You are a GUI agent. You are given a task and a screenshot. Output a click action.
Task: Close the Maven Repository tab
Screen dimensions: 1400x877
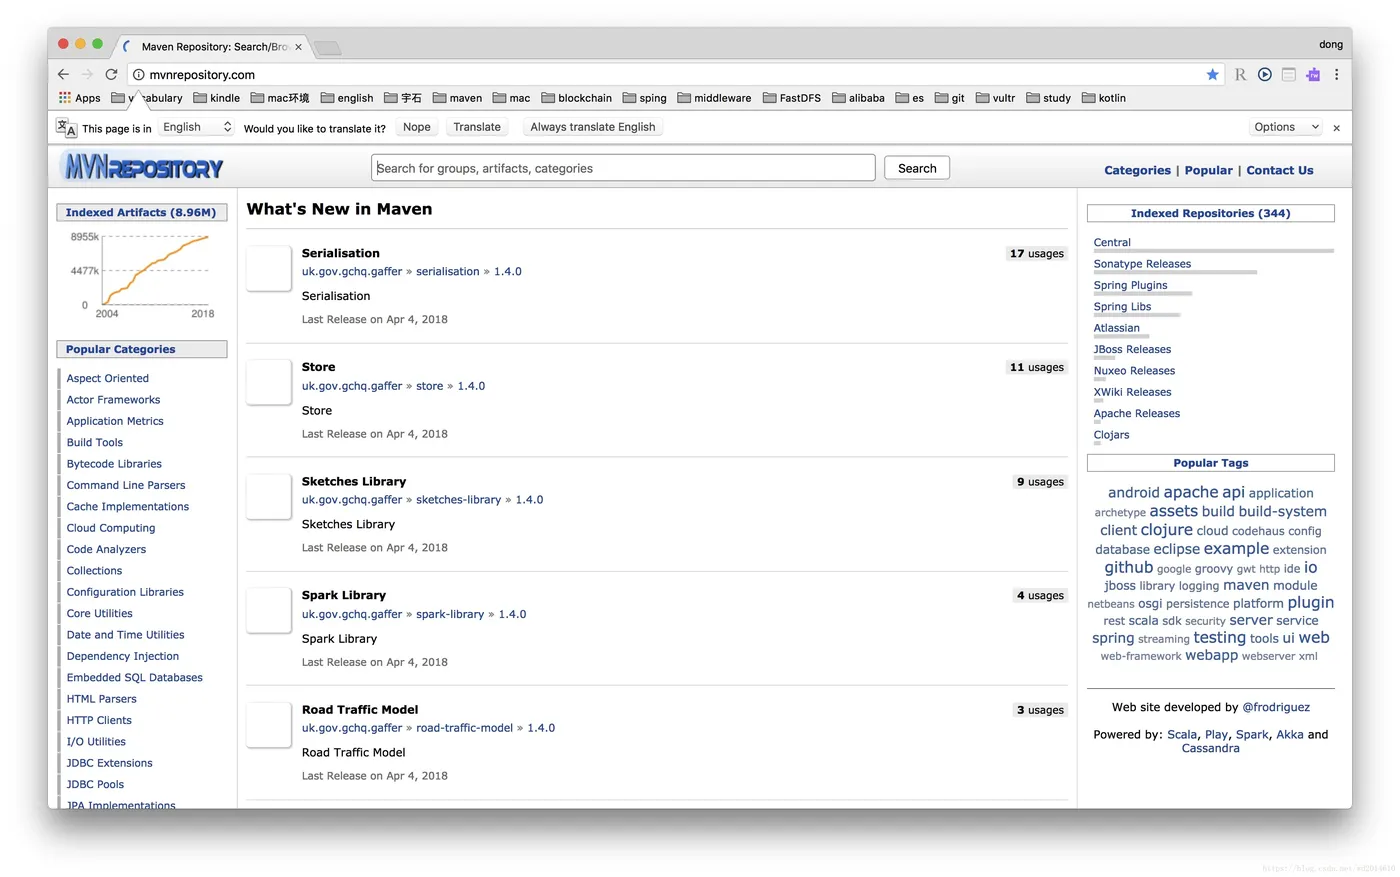pyautogui.click(x=298, y=47)
